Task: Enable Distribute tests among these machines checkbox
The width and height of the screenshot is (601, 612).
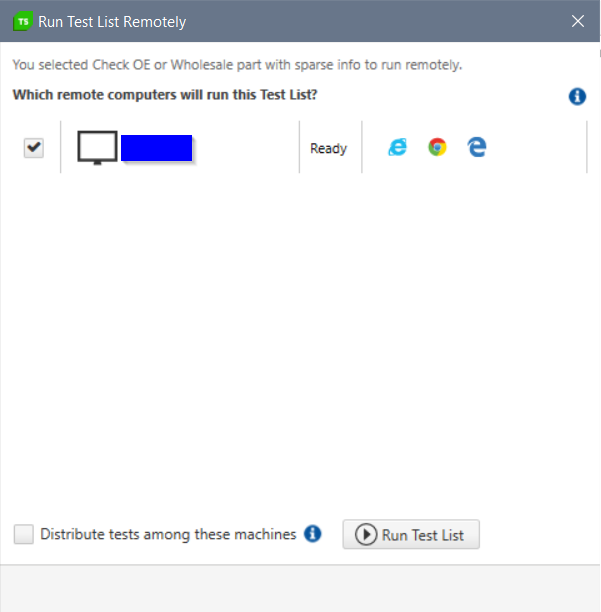Action: pos(24,535)
